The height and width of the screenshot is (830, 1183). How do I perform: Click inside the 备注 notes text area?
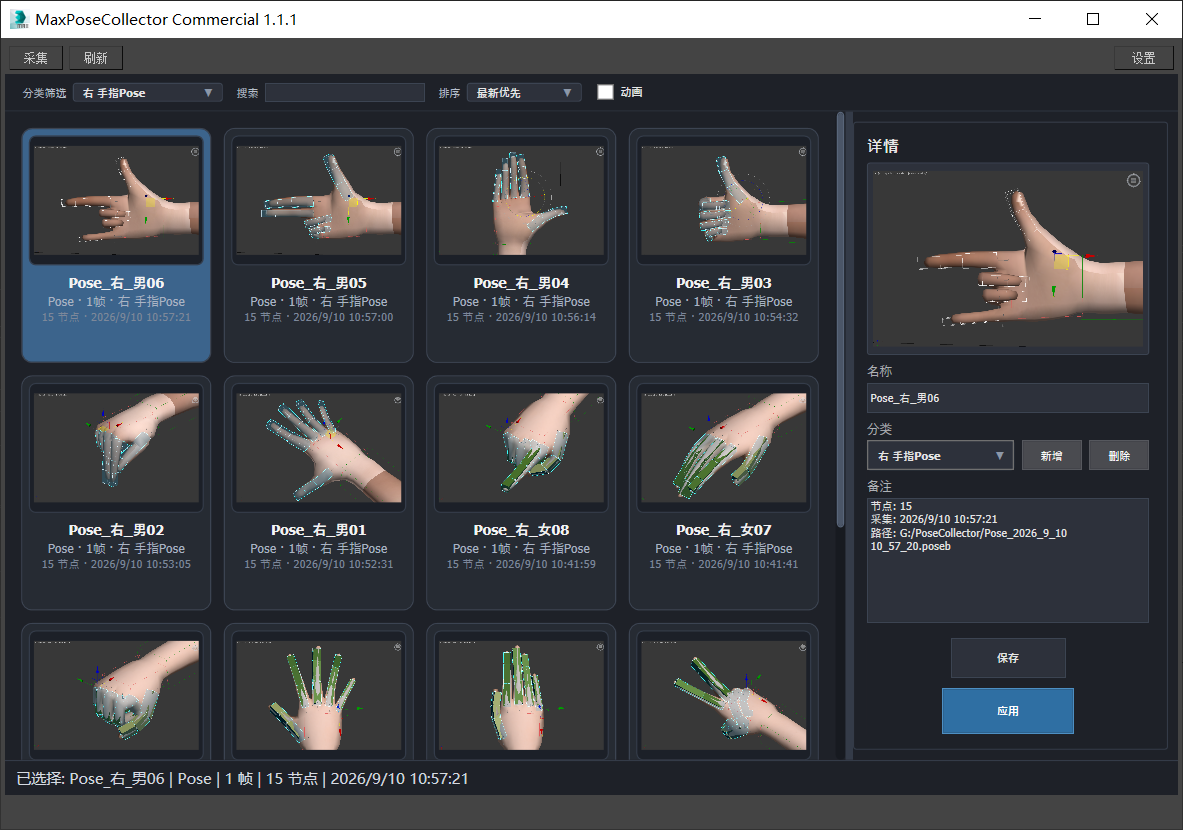[1008, 560]
